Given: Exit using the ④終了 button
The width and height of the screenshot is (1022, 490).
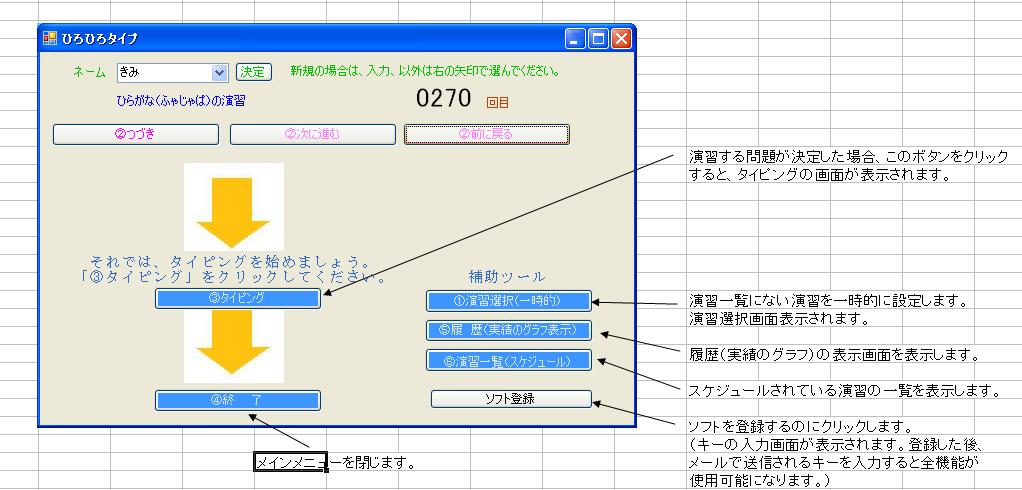Looking at the screenshot, I should [x=238, y=400].
